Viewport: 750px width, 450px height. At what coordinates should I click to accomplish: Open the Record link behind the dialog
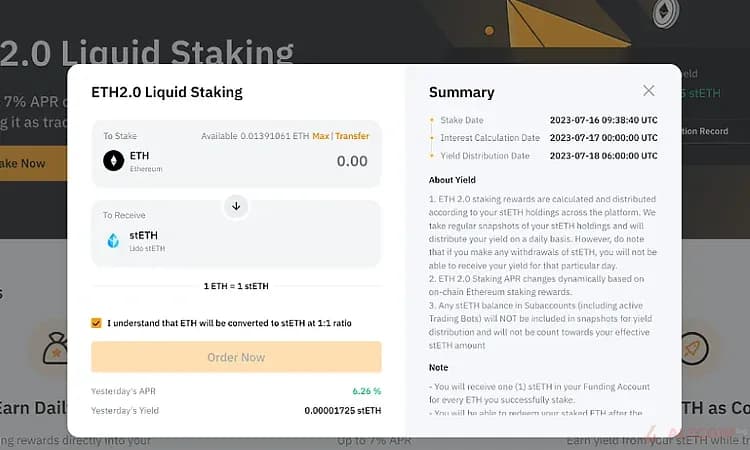click(704, 131)
